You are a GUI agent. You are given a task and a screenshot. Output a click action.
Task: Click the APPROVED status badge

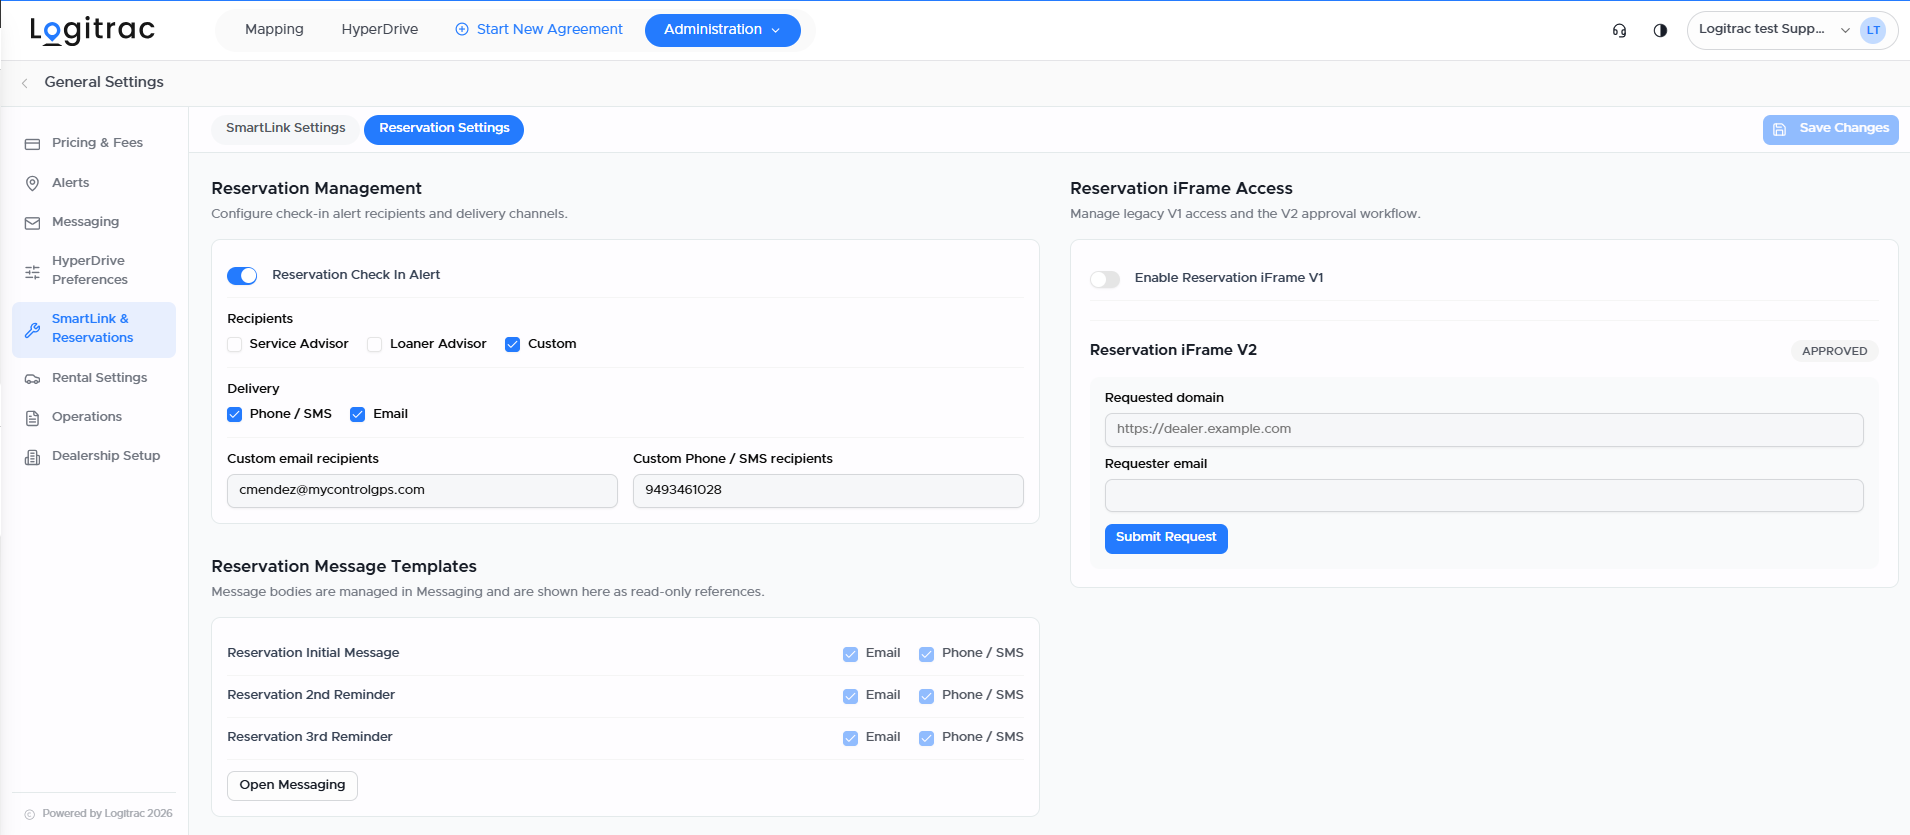pos(1834,351)
